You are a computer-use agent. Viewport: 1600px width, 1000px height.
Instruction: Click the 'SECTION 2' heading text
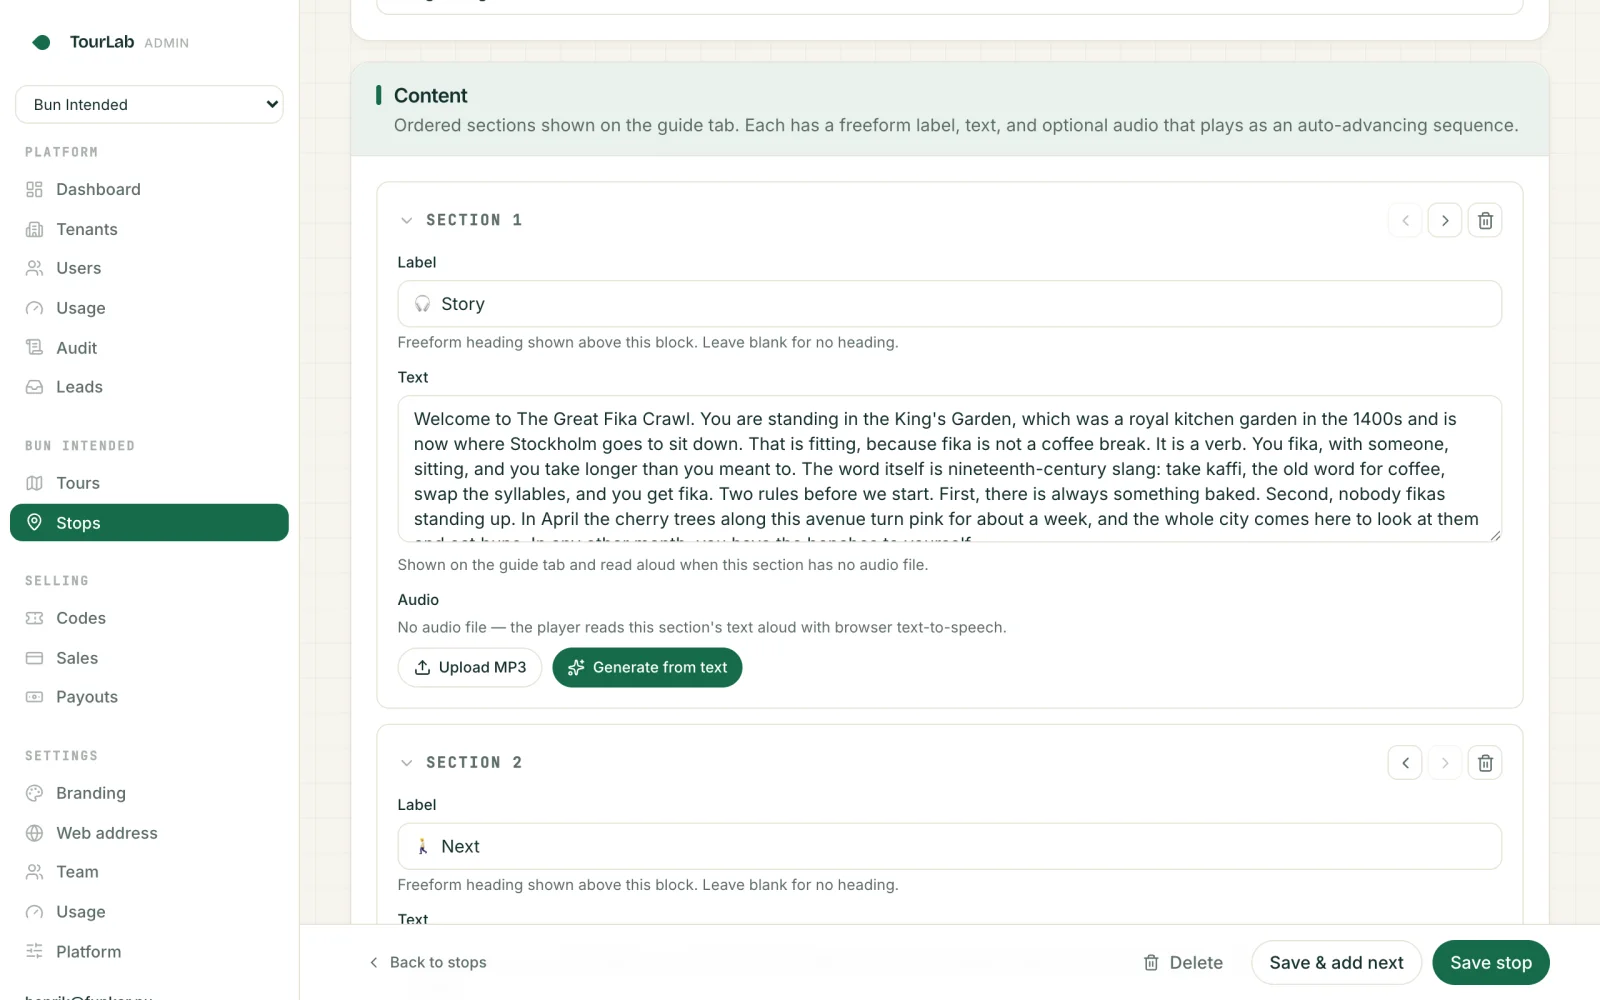click(474, 763)
